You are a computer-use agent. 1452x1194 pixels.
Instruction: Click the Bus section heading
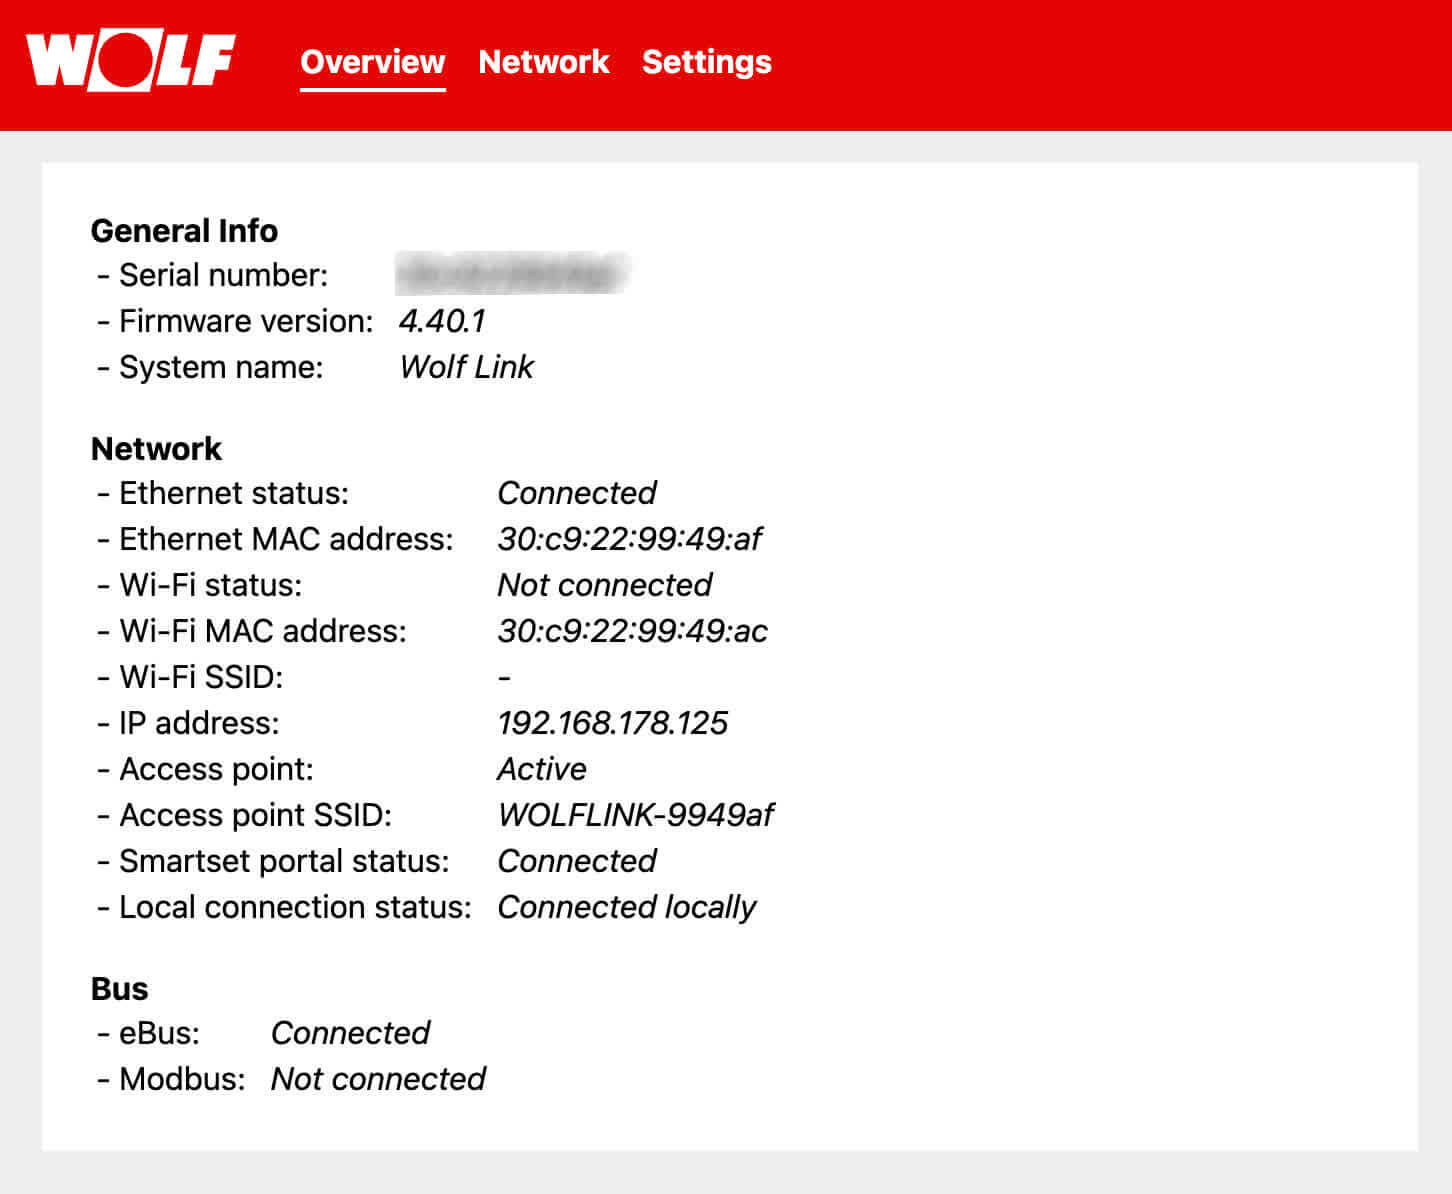point(119,989)
